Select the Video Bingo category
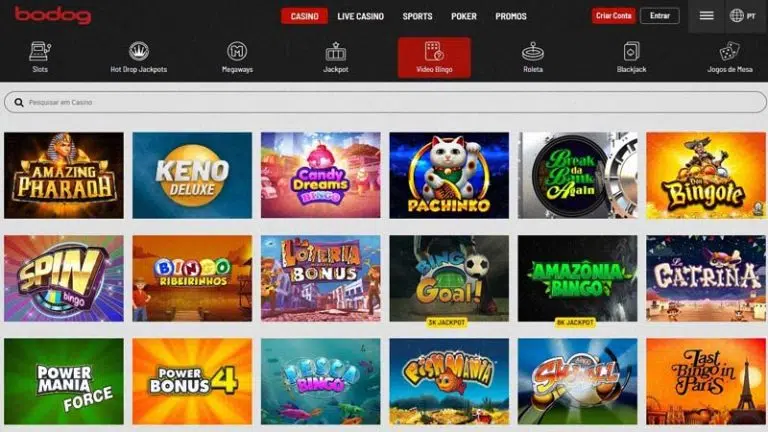This screenshot has width=768, height=432. (434, 57)
